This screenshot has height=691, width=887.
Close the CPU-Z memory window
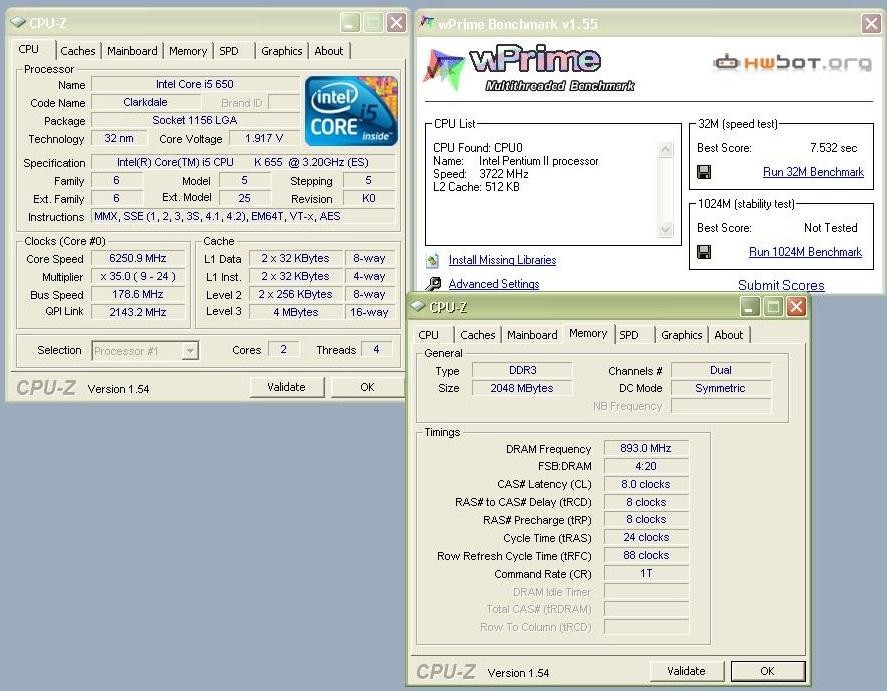796,306
